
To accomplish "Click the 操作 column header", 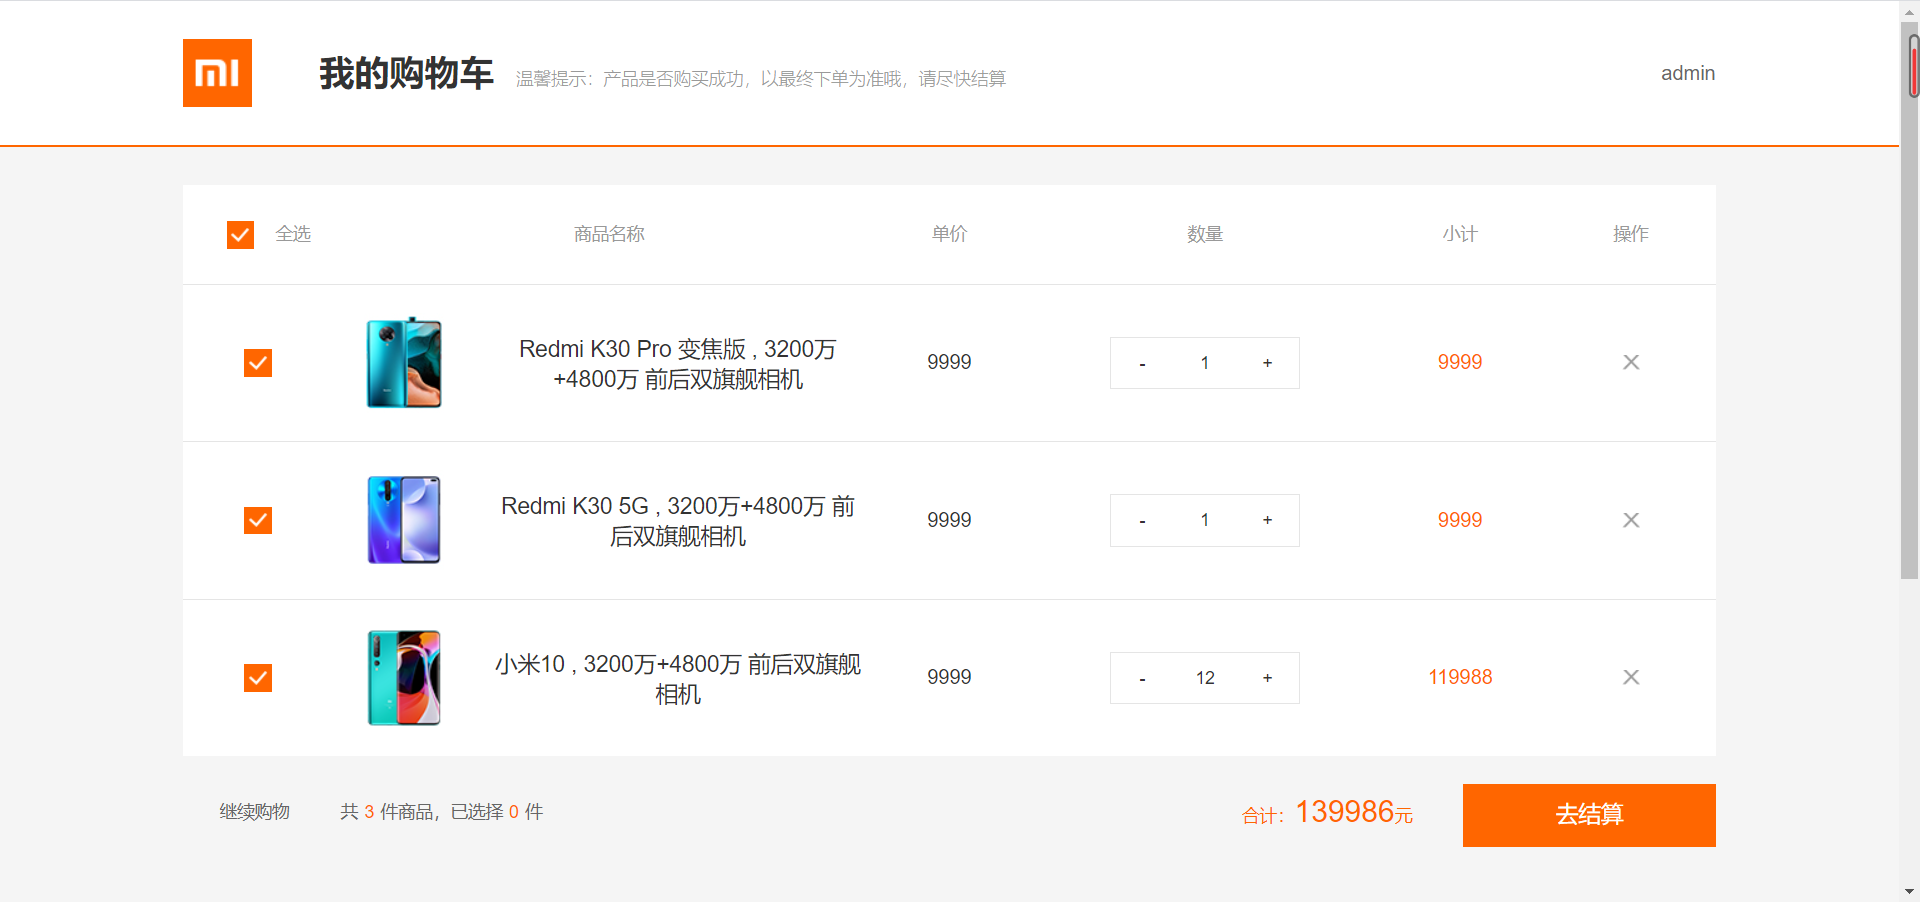I will tap(1630, 234).
